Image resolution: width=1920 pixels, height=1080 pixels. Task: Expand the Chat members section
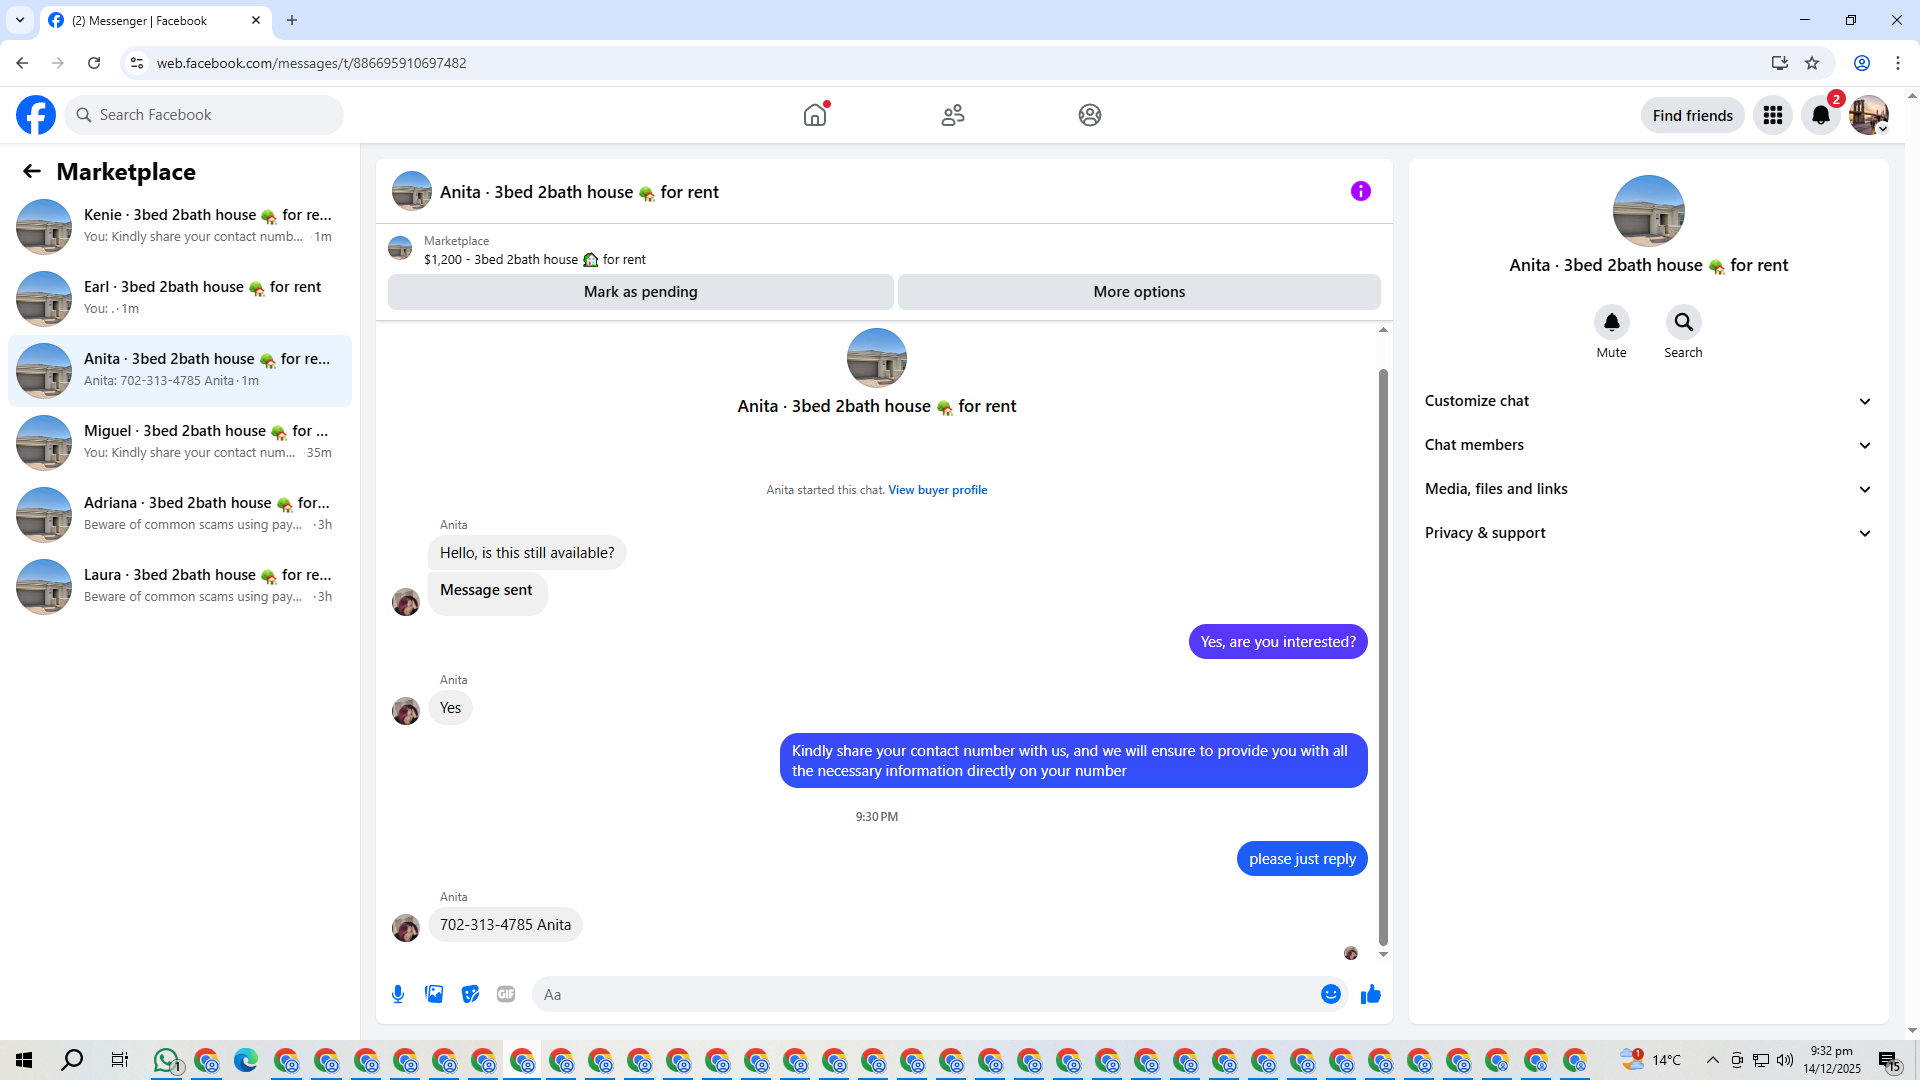click(1647, 445)
